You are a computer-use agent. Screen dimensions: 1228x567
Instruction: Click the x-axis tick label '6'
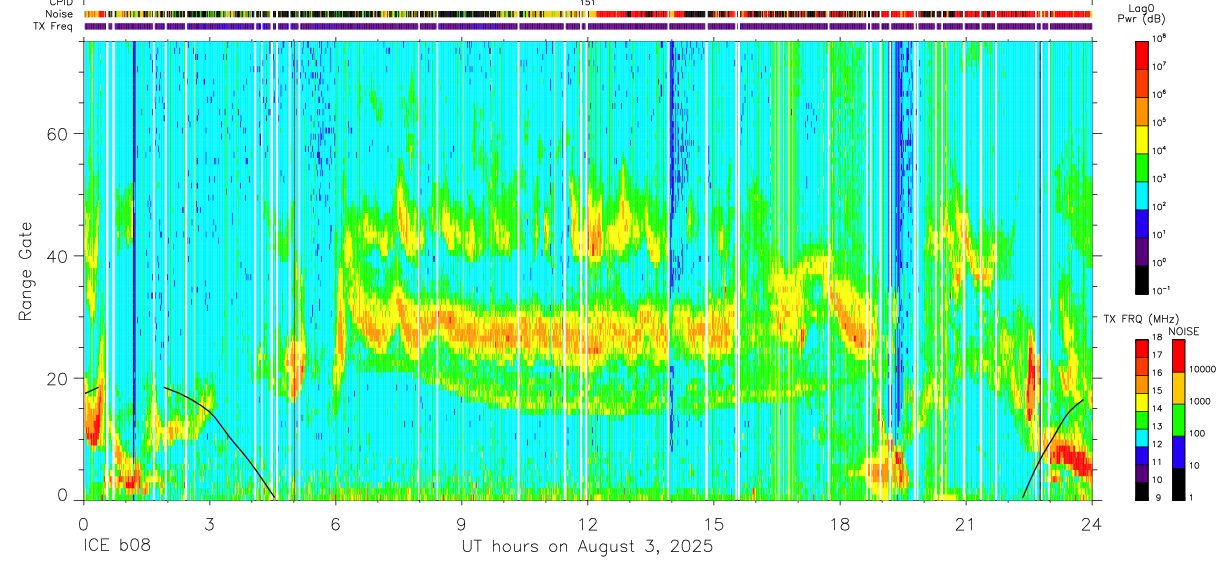335,524
